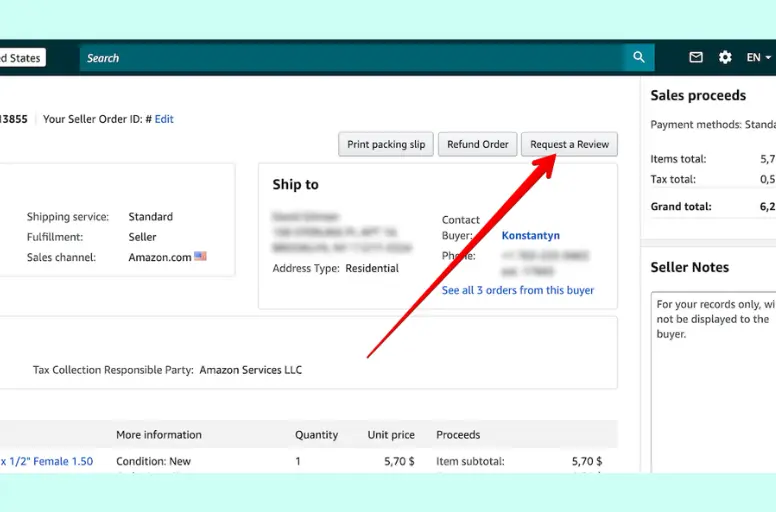Viewport: 776px width, 512px height.
Task: Click Edit next to Seller Order ID
Action: click(164, 119)
